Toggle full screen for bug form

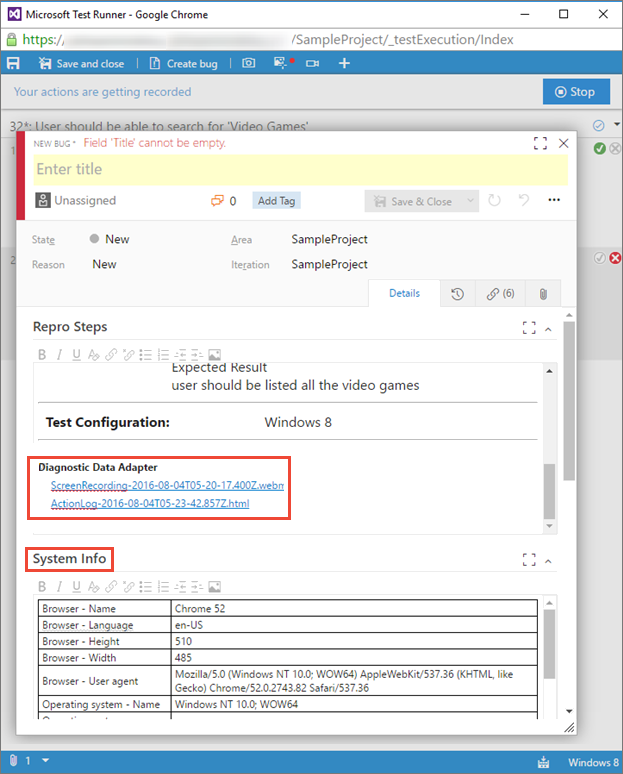coord(541,143)
